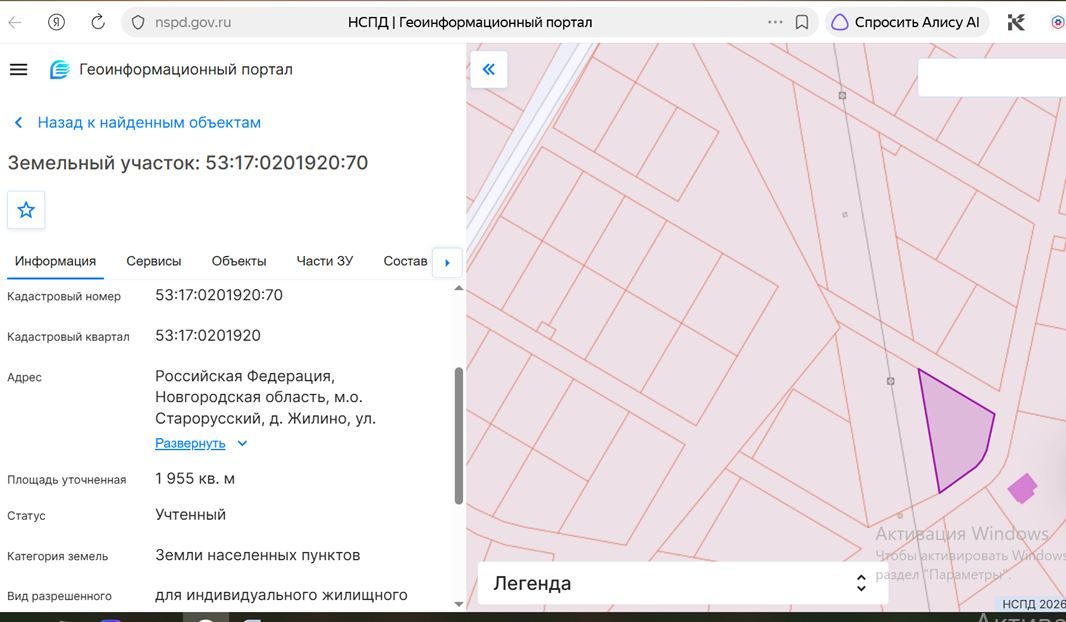Open the Yandex Я home button
Image resolution: width=1066 pixels, height=622 pixels.
(56, 22)
